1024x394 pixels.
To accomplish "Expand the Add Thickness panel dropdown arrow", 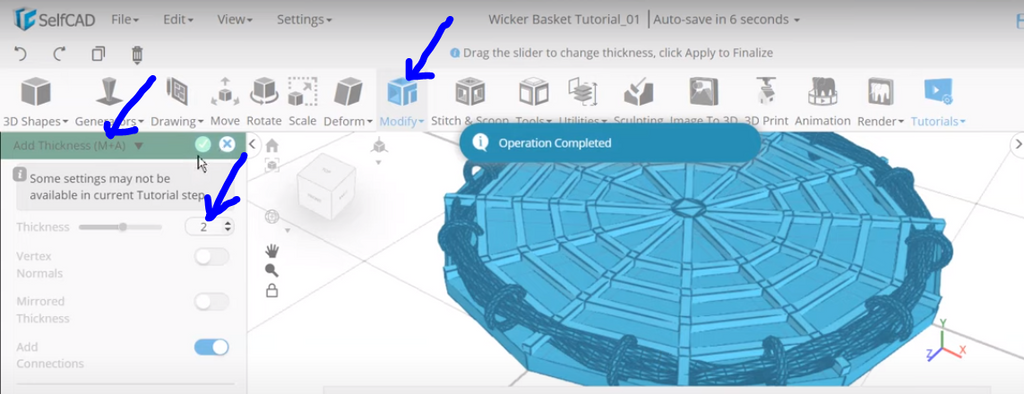I will [x=138, y=146].
